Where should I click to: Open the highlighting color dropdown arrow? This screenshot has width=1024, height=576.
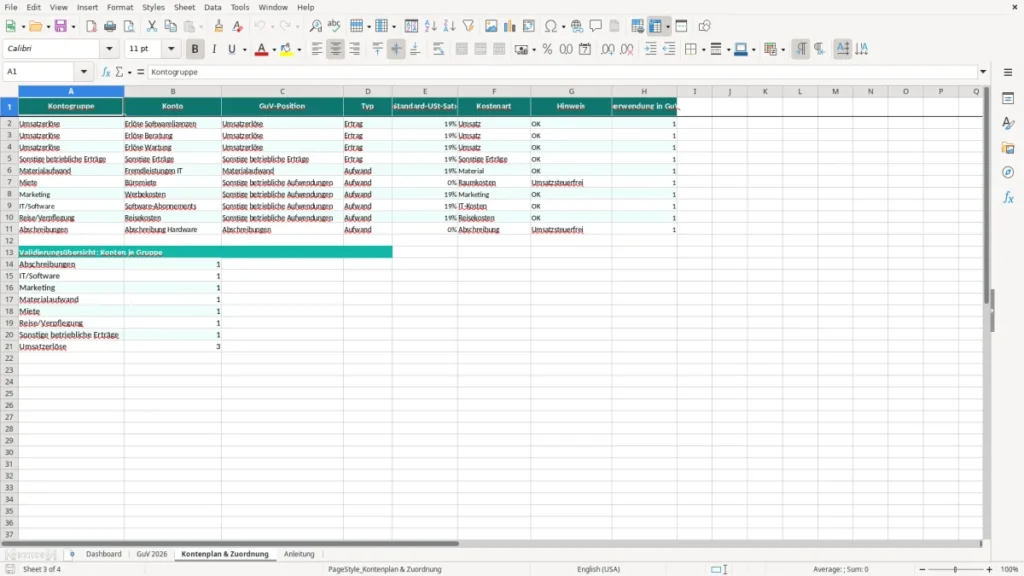click(299, 49)
